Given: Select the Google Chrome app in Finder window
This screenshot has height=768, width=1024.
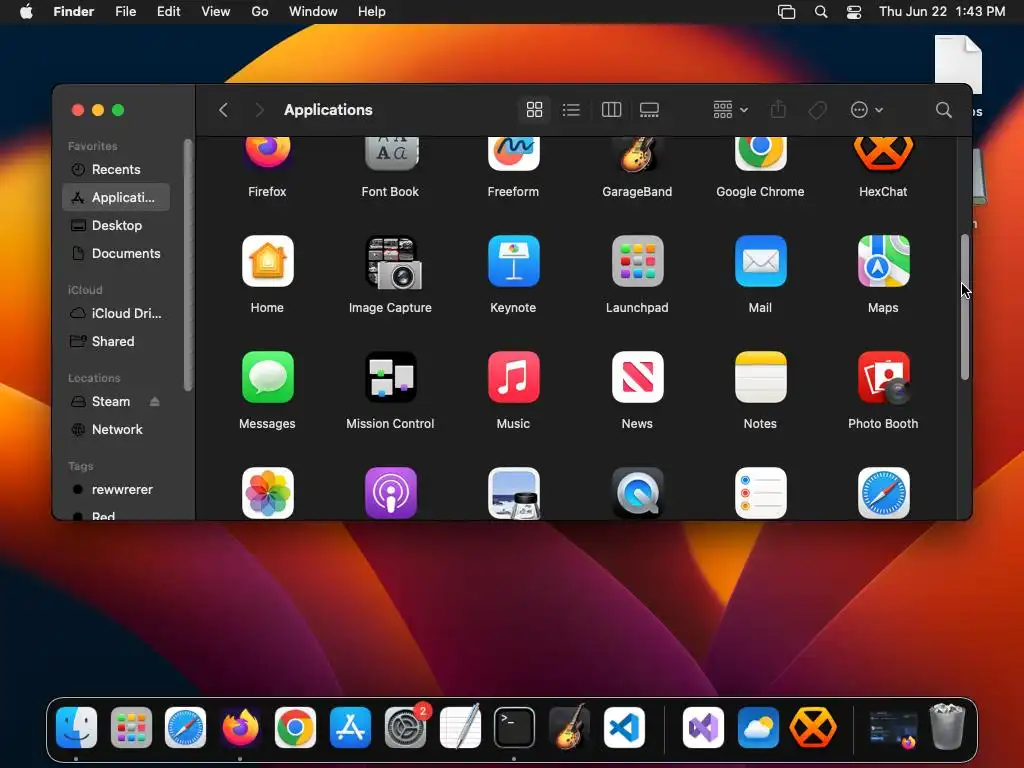Looking at the screenshot, I should (760, 153).
